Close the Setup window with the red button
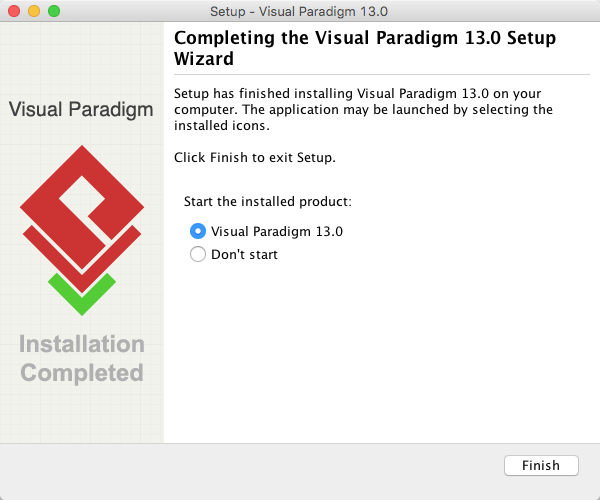 coord(14,11)
